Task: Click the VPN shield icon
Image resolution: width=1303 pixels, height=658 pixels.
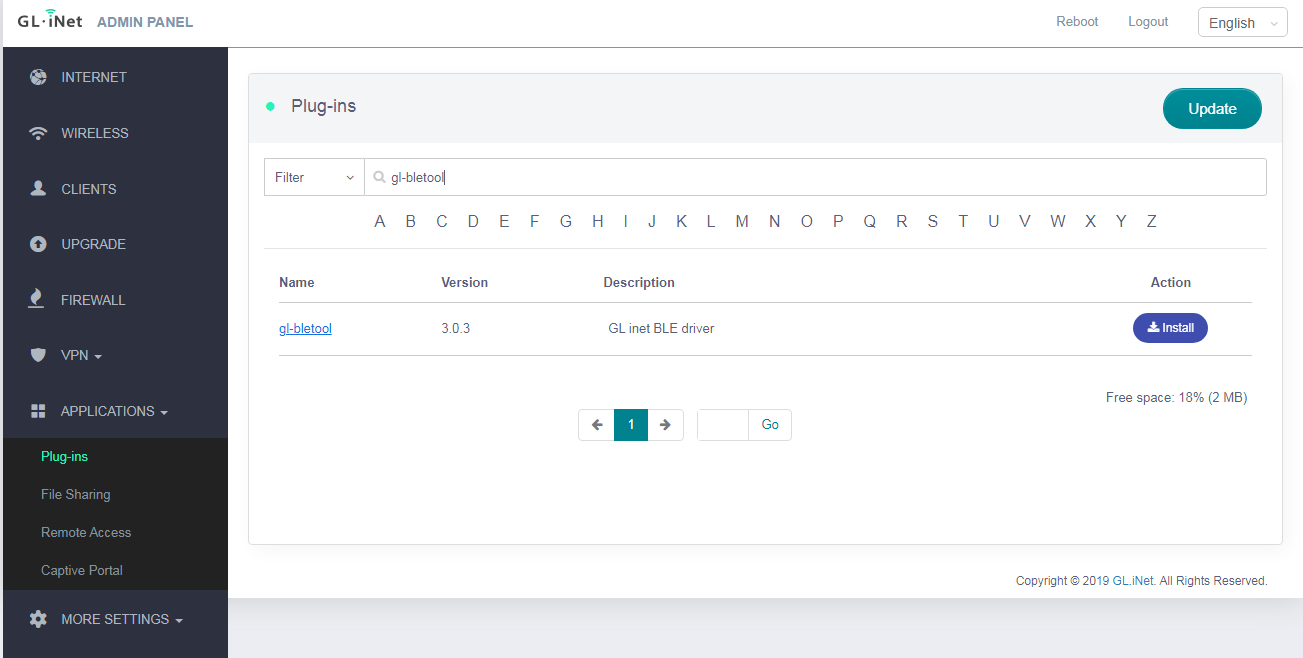Action: 38,355
